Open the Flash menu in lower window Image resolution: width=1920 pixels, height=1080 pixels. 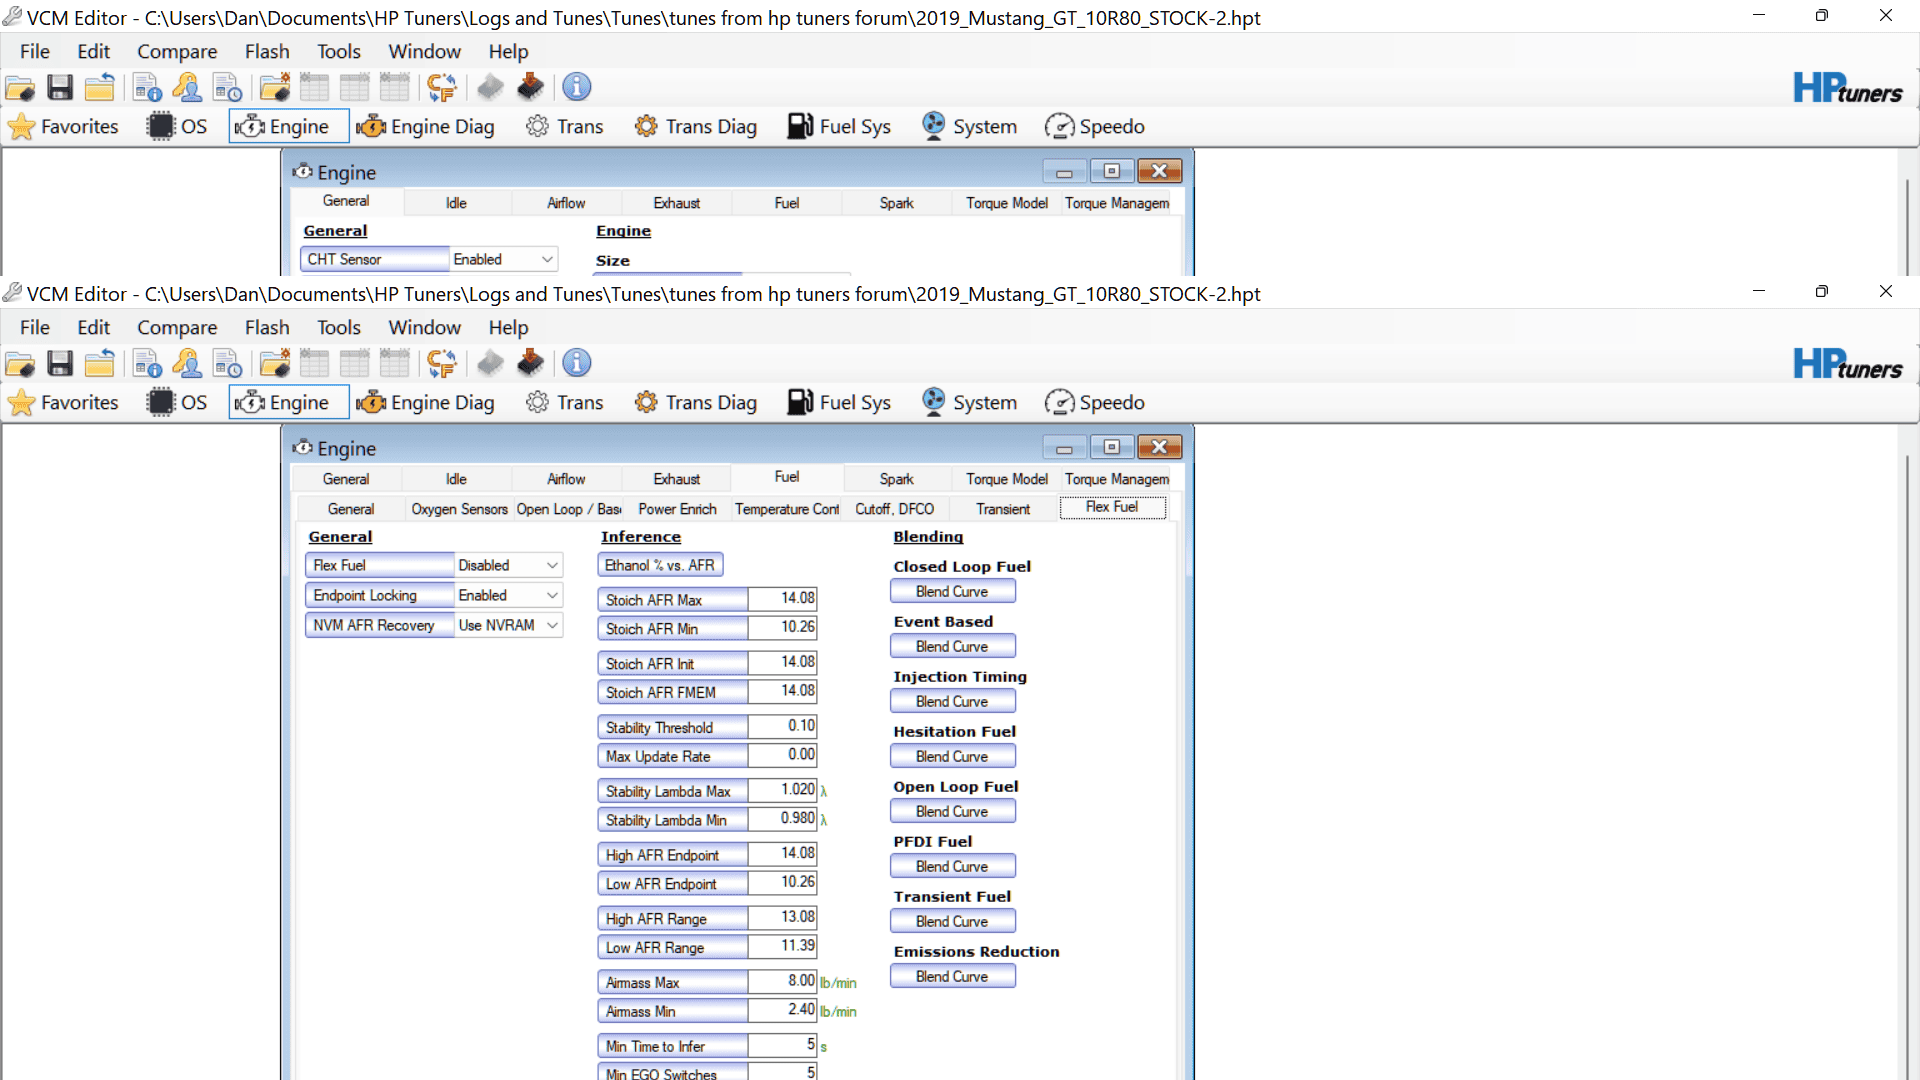tap(267, 328)
